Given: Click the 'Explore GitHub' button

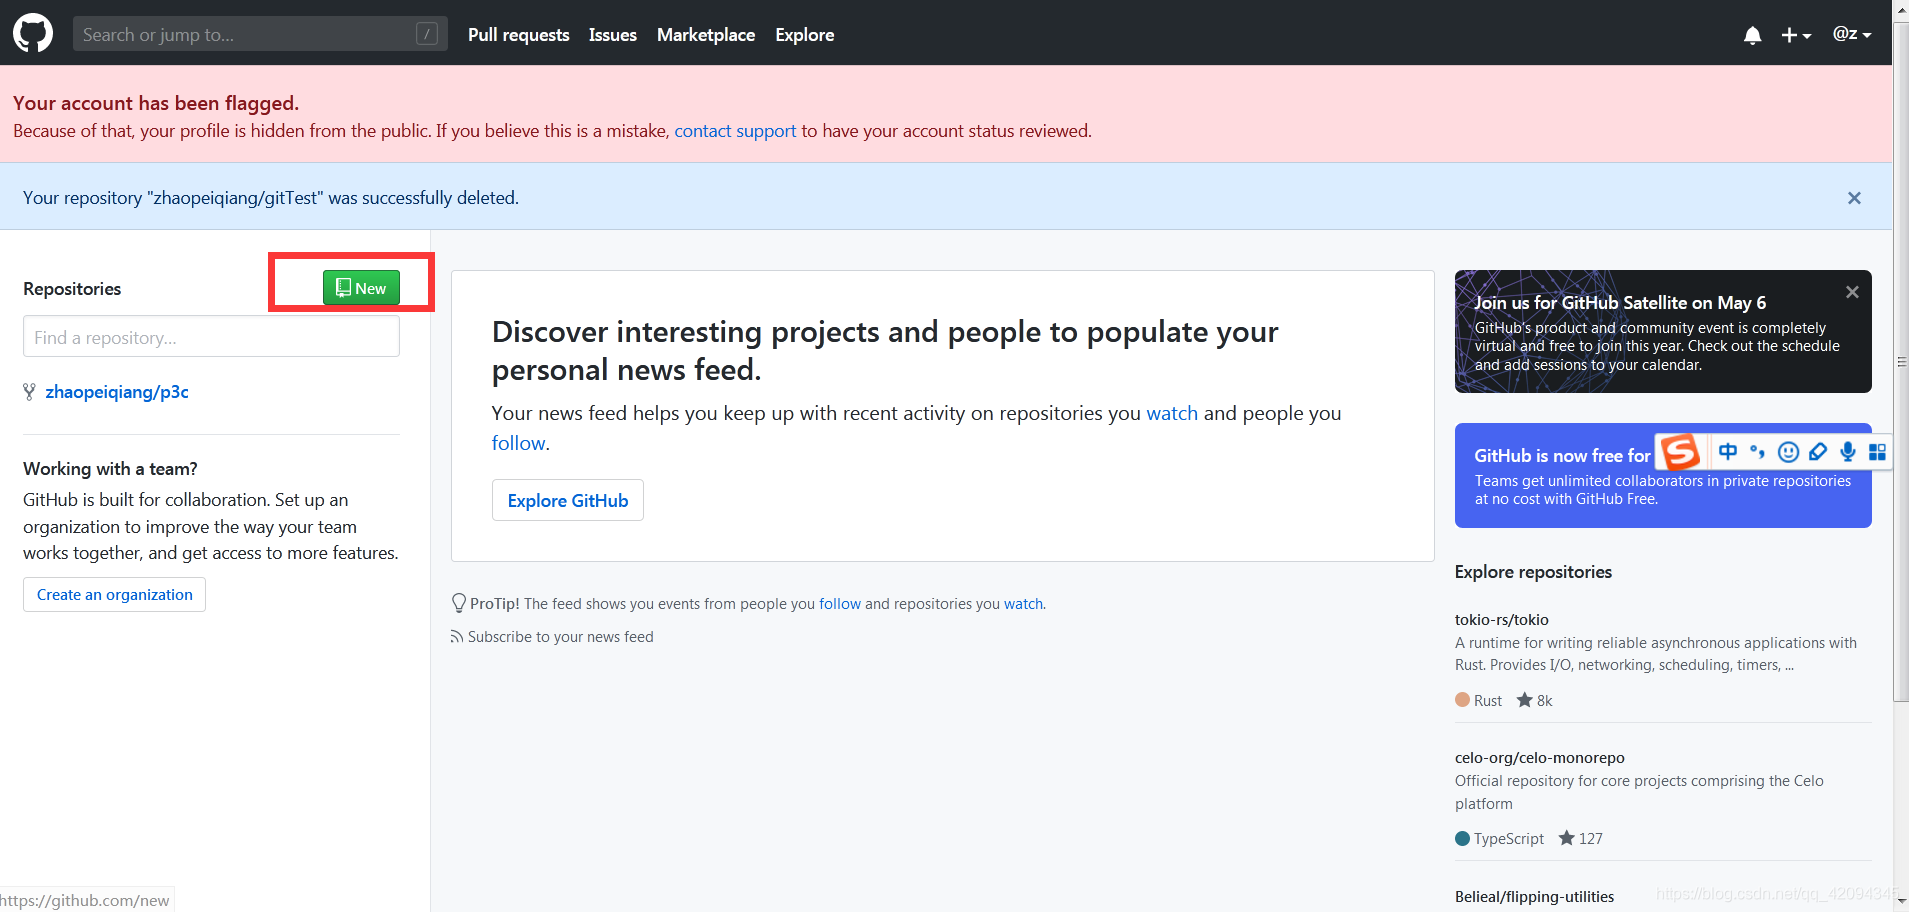Looking at the screenshot, I should point(567,501).
